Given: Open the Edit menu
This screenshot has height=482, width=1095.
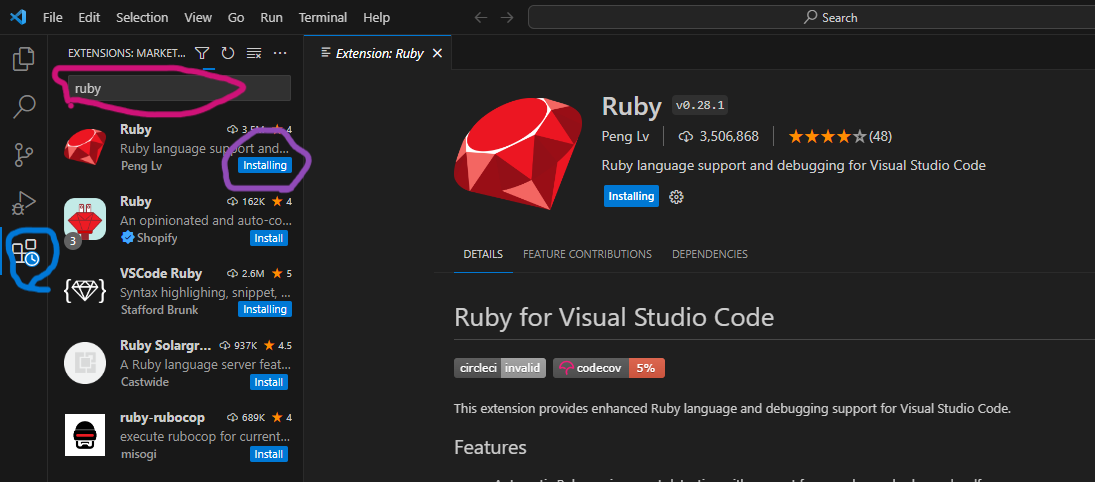Looking at the screenshot, I should click(x=89, y=17).
